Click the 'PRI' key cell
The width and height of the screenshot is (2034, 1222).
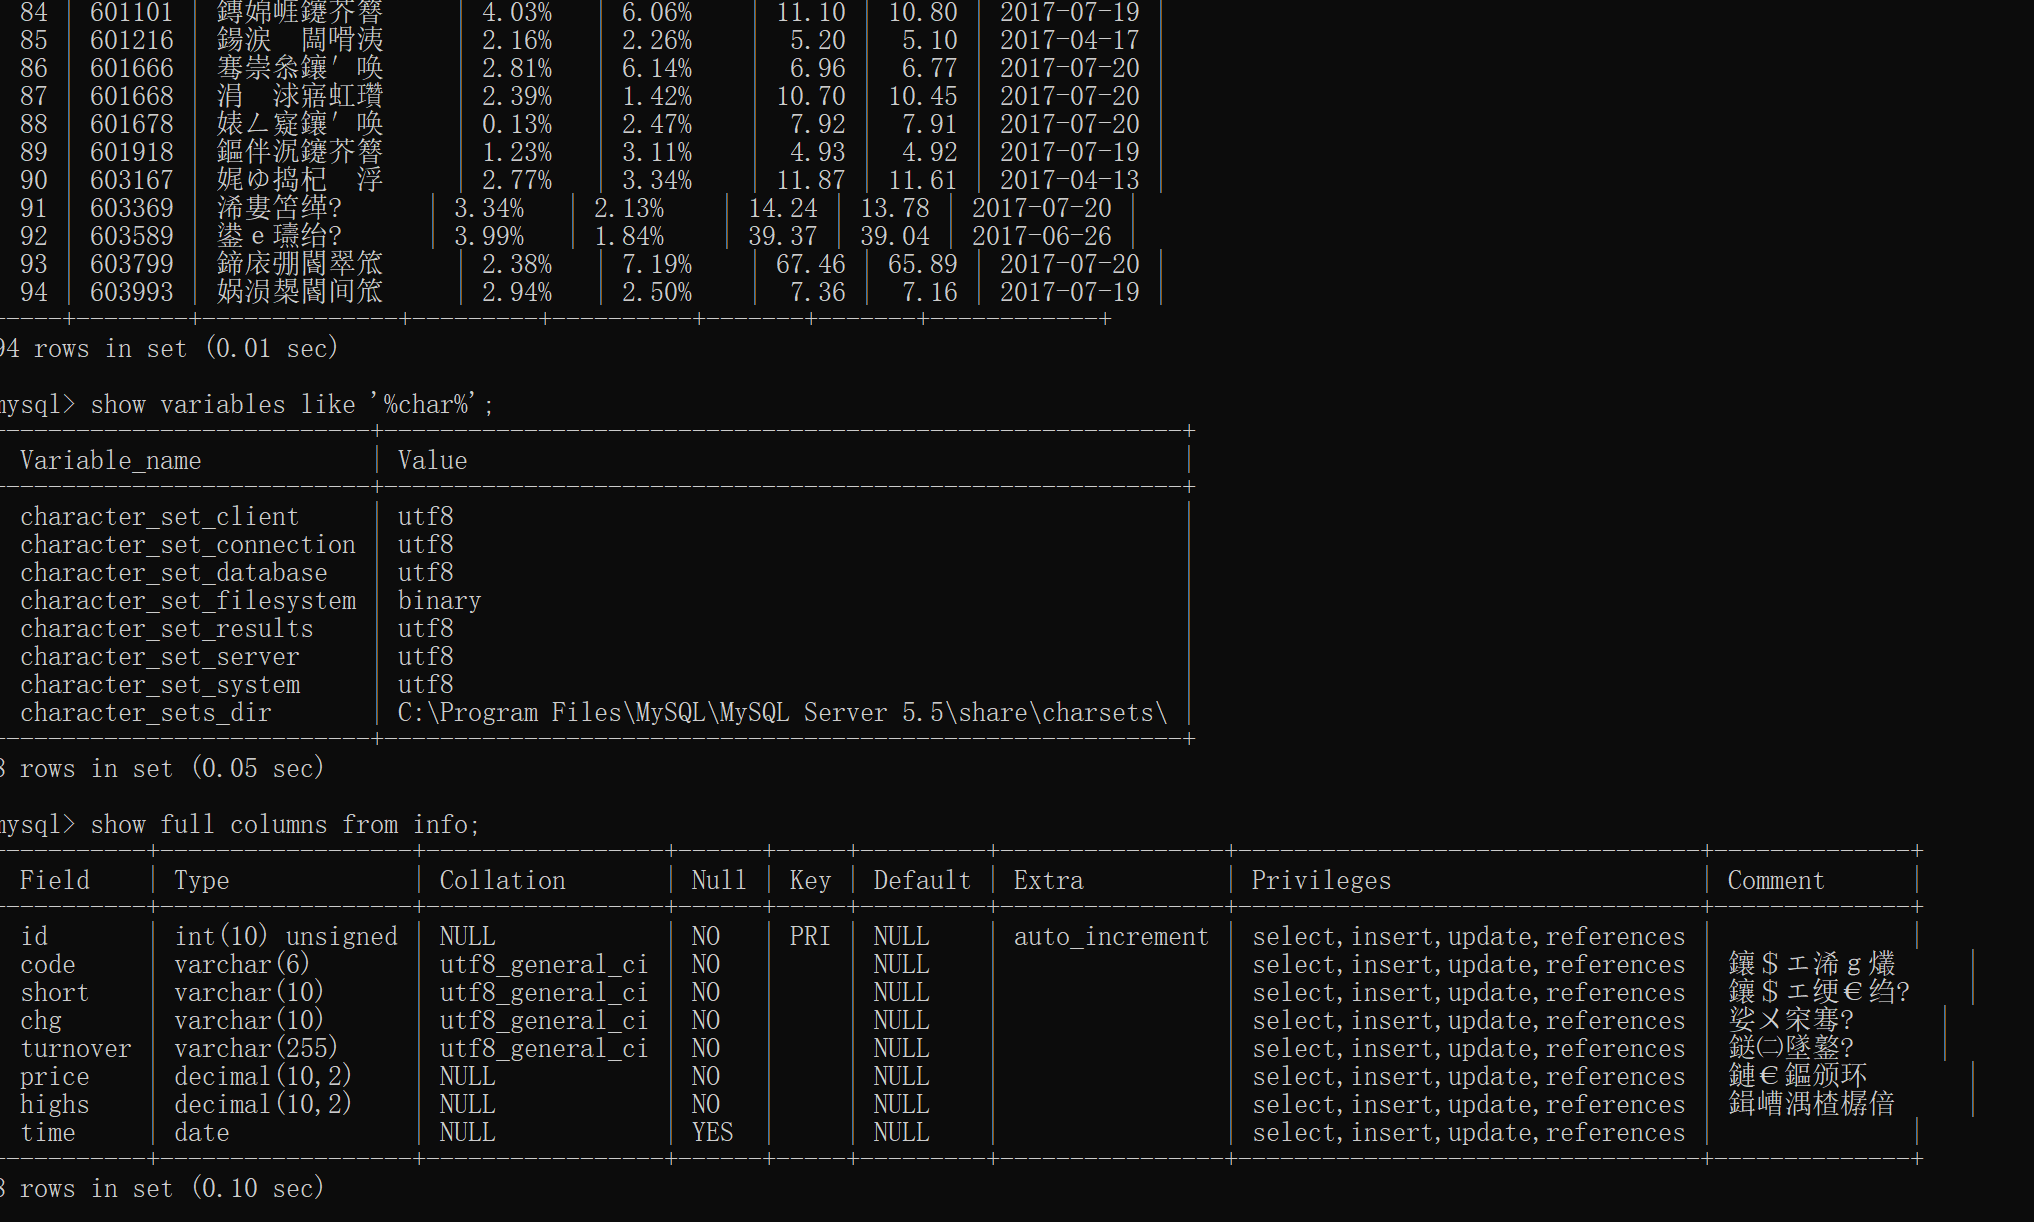[810, 937]
